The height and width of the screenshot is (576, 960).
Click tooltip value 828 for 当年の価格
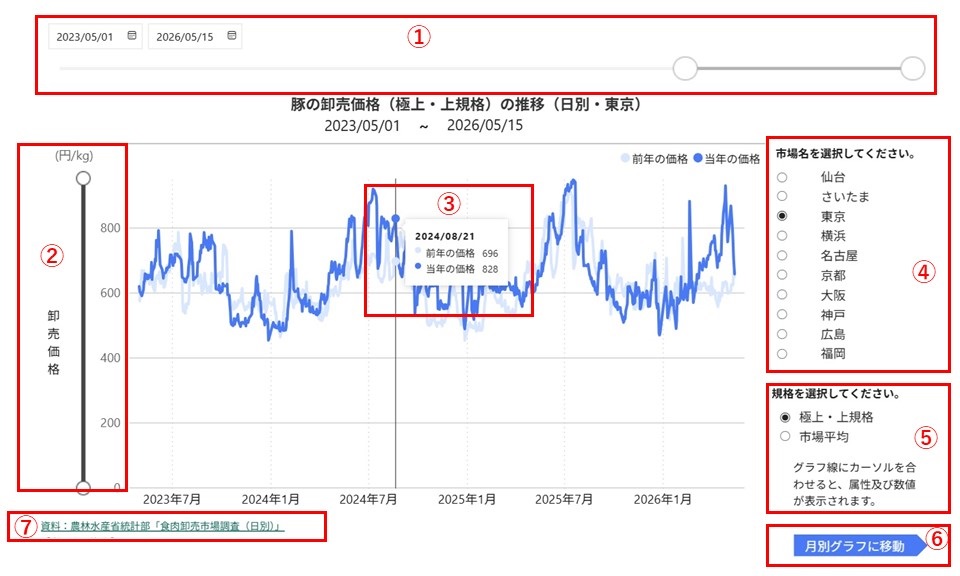(490, 269)
